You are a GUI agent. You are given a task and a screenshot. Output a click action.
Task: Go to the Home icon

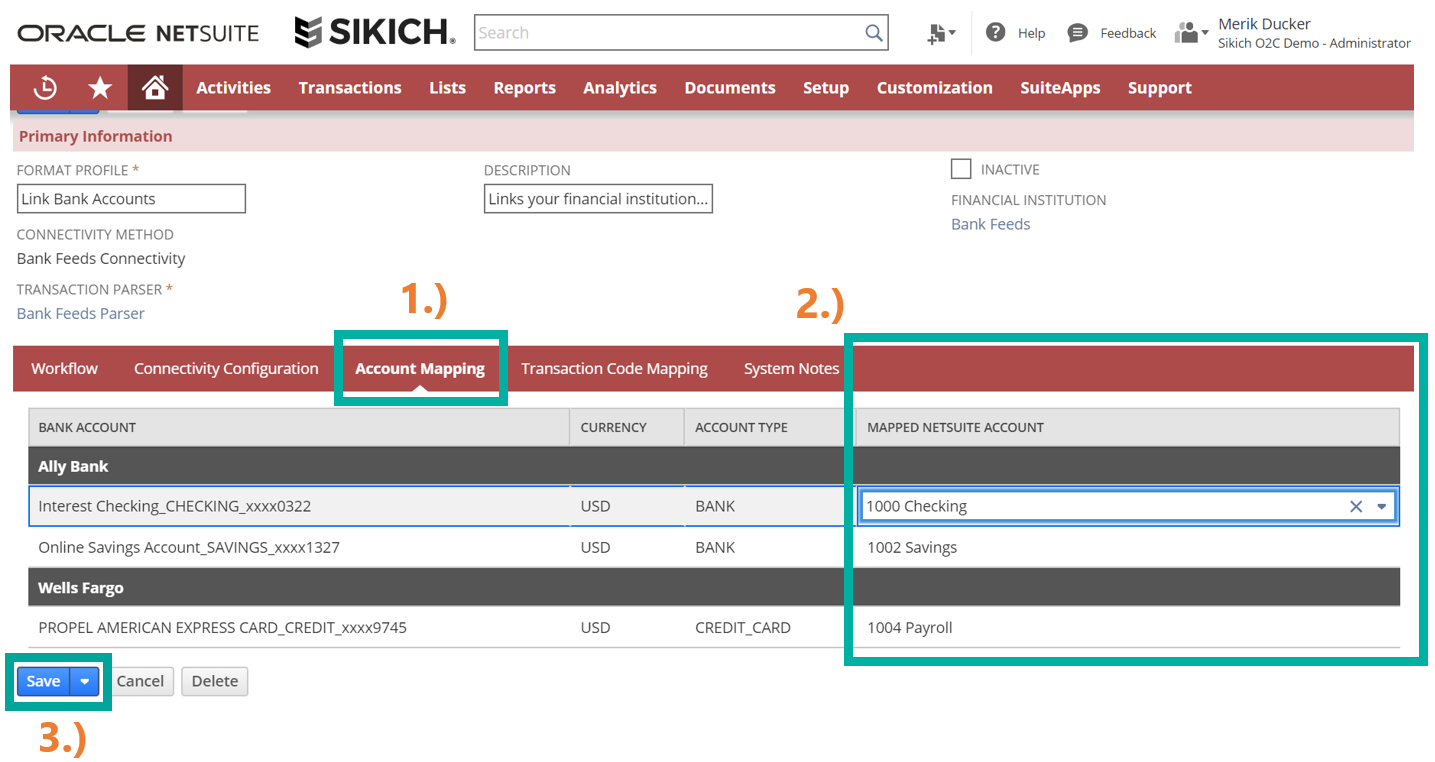coord(154,88)
